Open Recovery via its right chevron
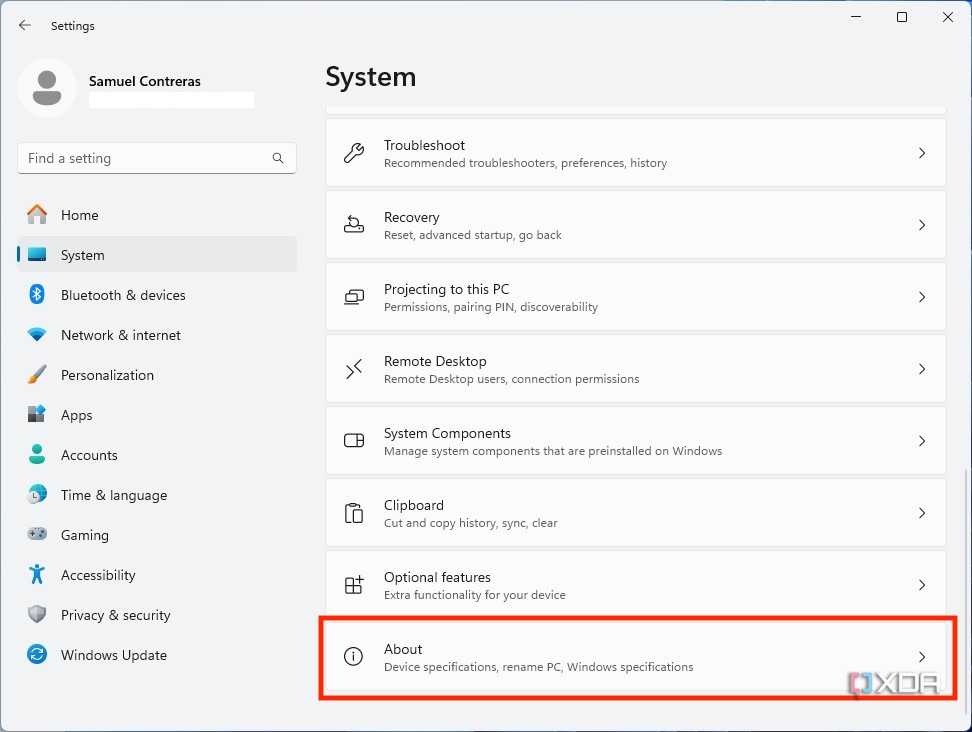972x732 pixels. tap(922, 224)
